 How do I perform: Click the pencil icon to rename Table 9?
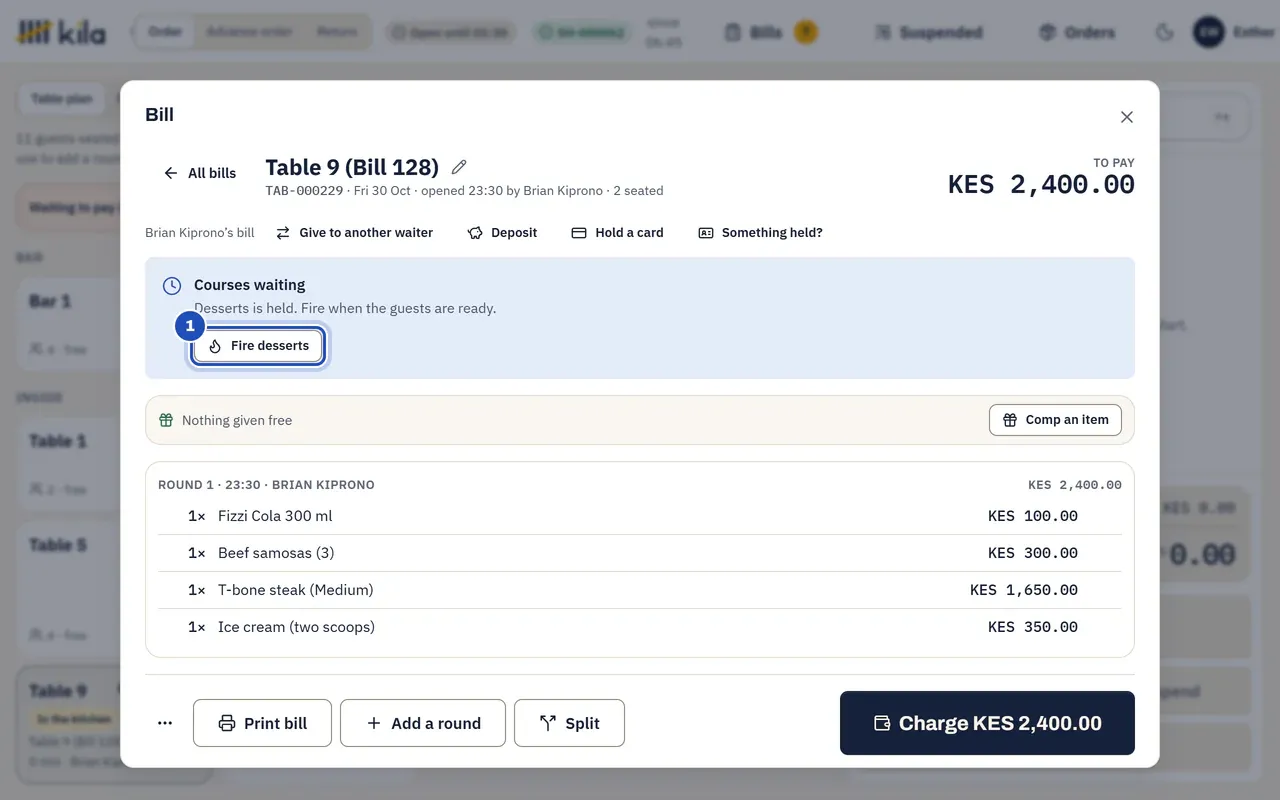pyautogui.click(x=459, y=167)
